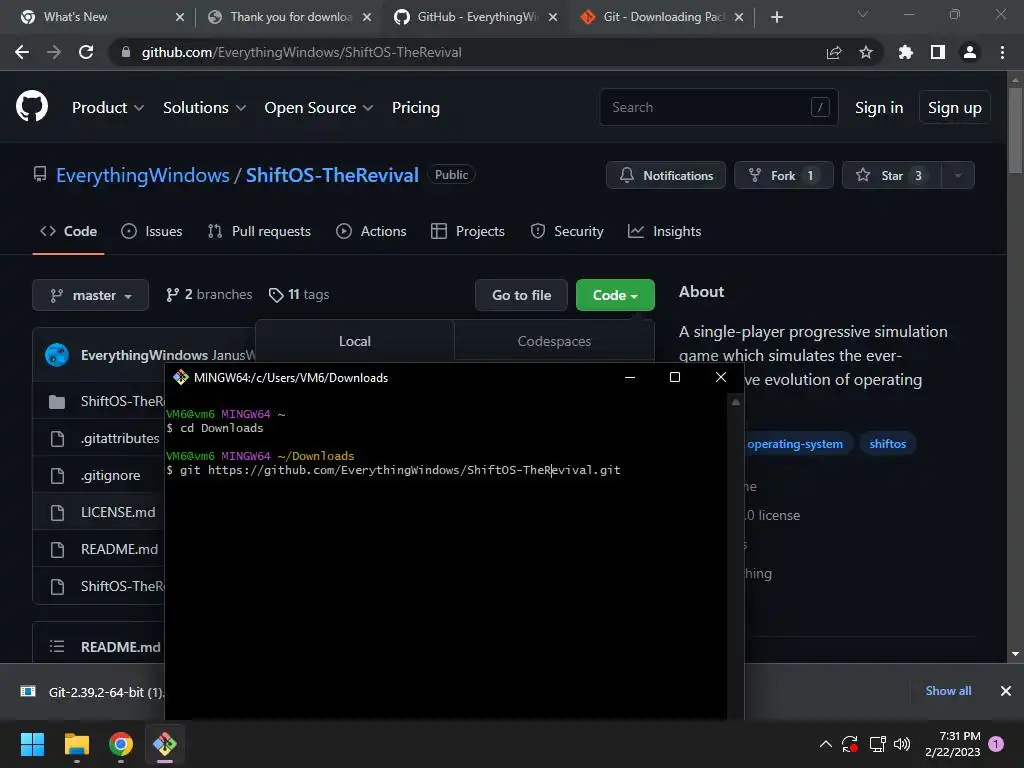This screenshot has height=768, width=1024.
Task: Expand the Solutions menu
Action: [204, 108]
